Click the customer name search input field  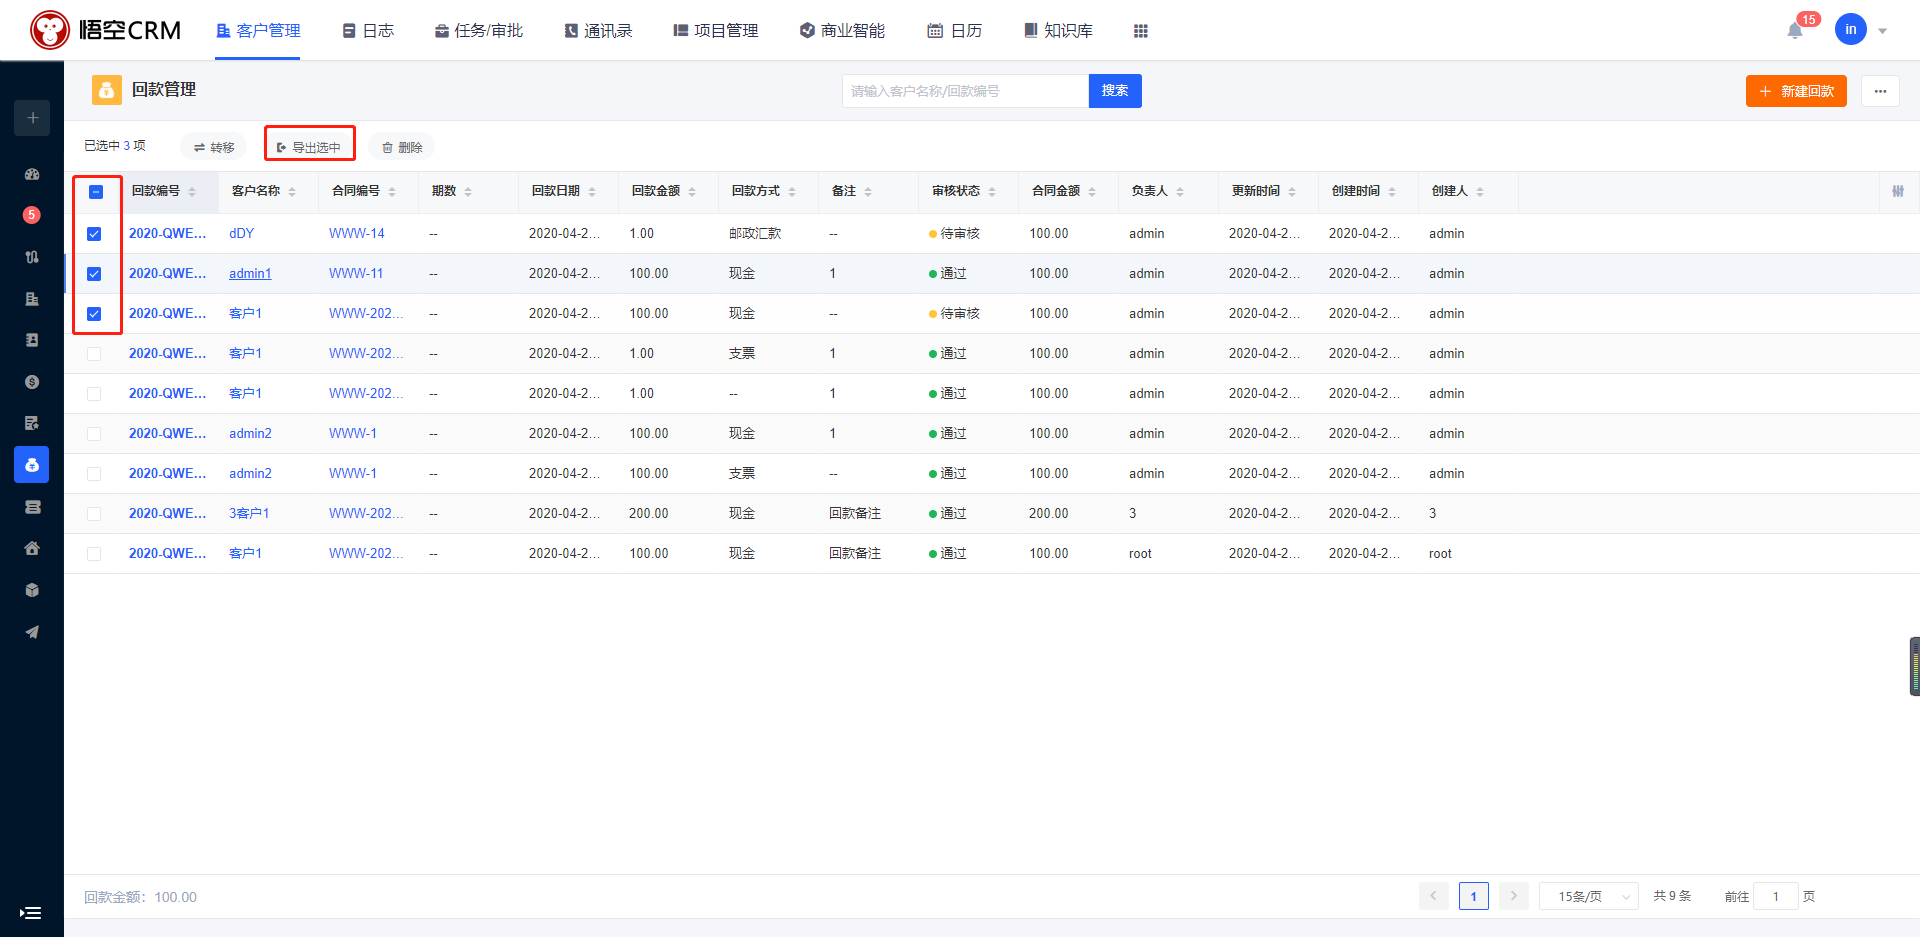(965, 91)
